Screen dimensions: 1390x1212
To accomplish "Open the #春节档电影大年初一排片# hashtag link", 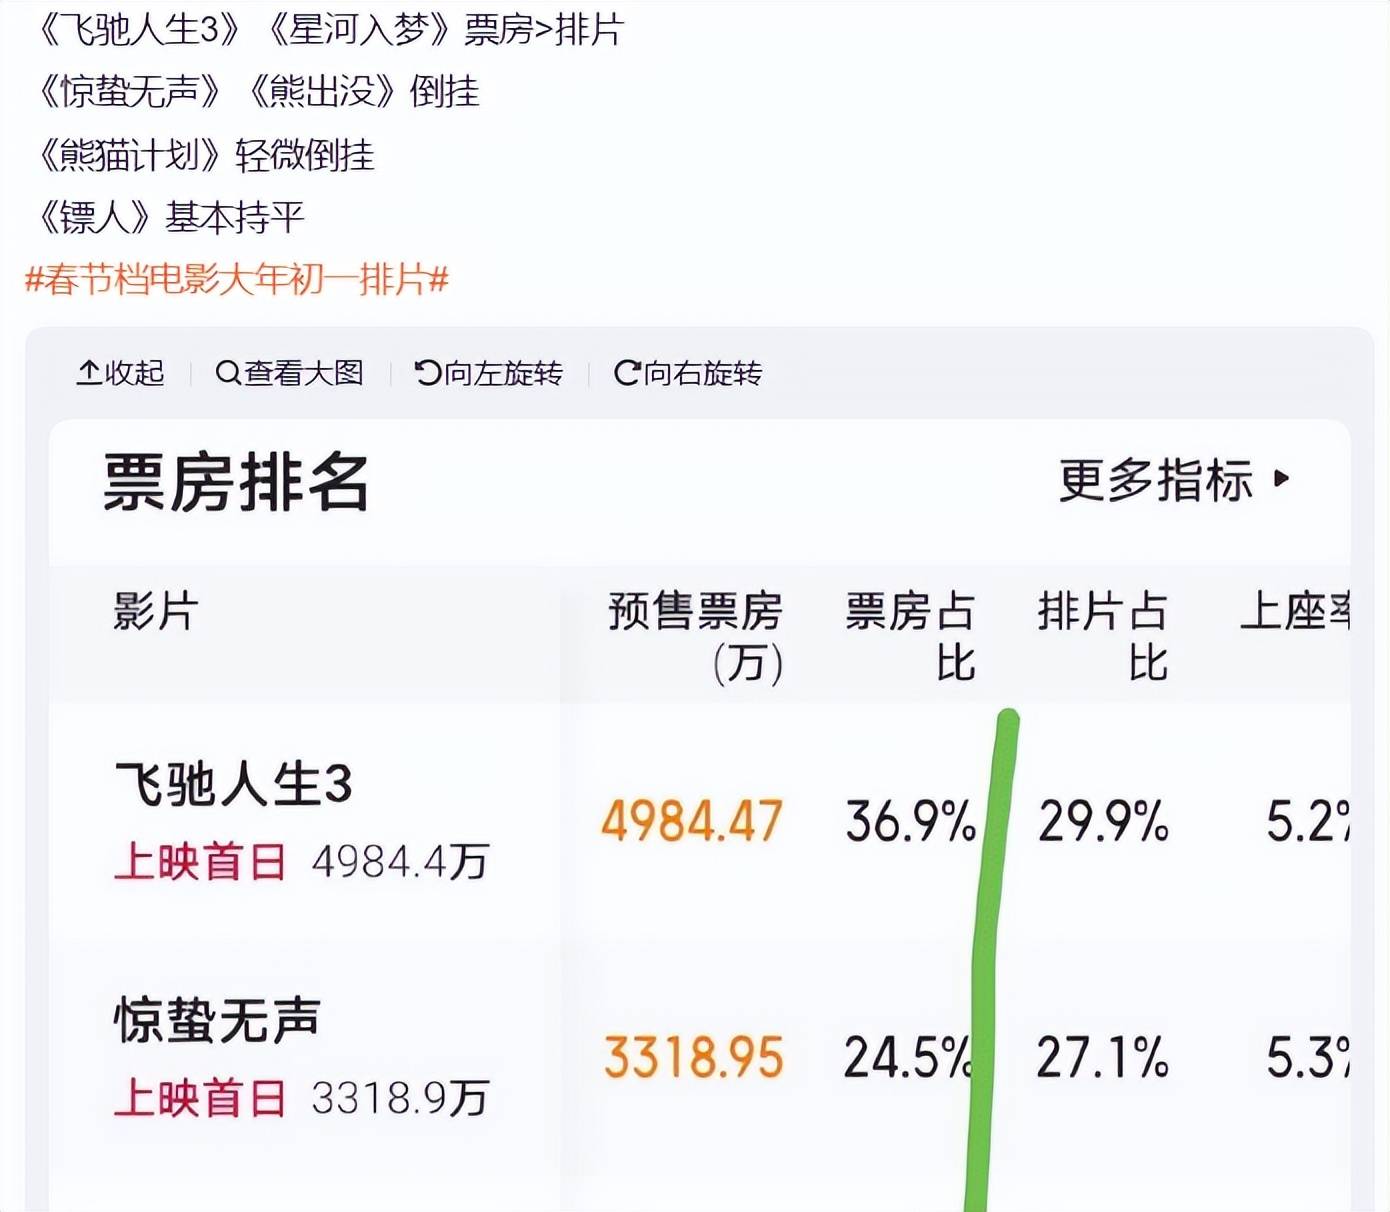I will point(236,279).
